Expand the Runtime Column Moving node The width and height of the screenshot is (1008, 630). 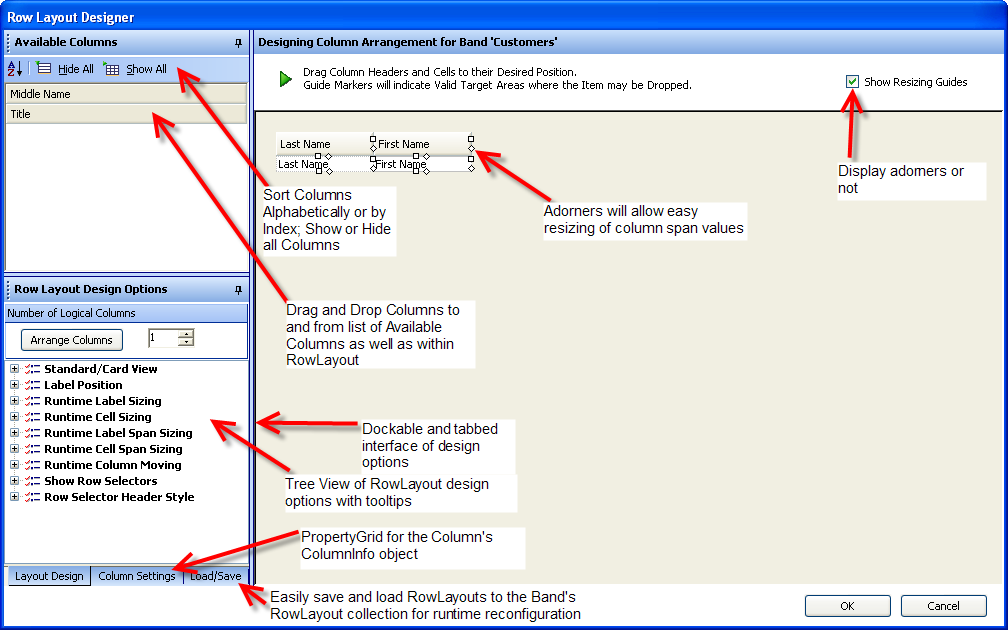(x=14, y=465)
